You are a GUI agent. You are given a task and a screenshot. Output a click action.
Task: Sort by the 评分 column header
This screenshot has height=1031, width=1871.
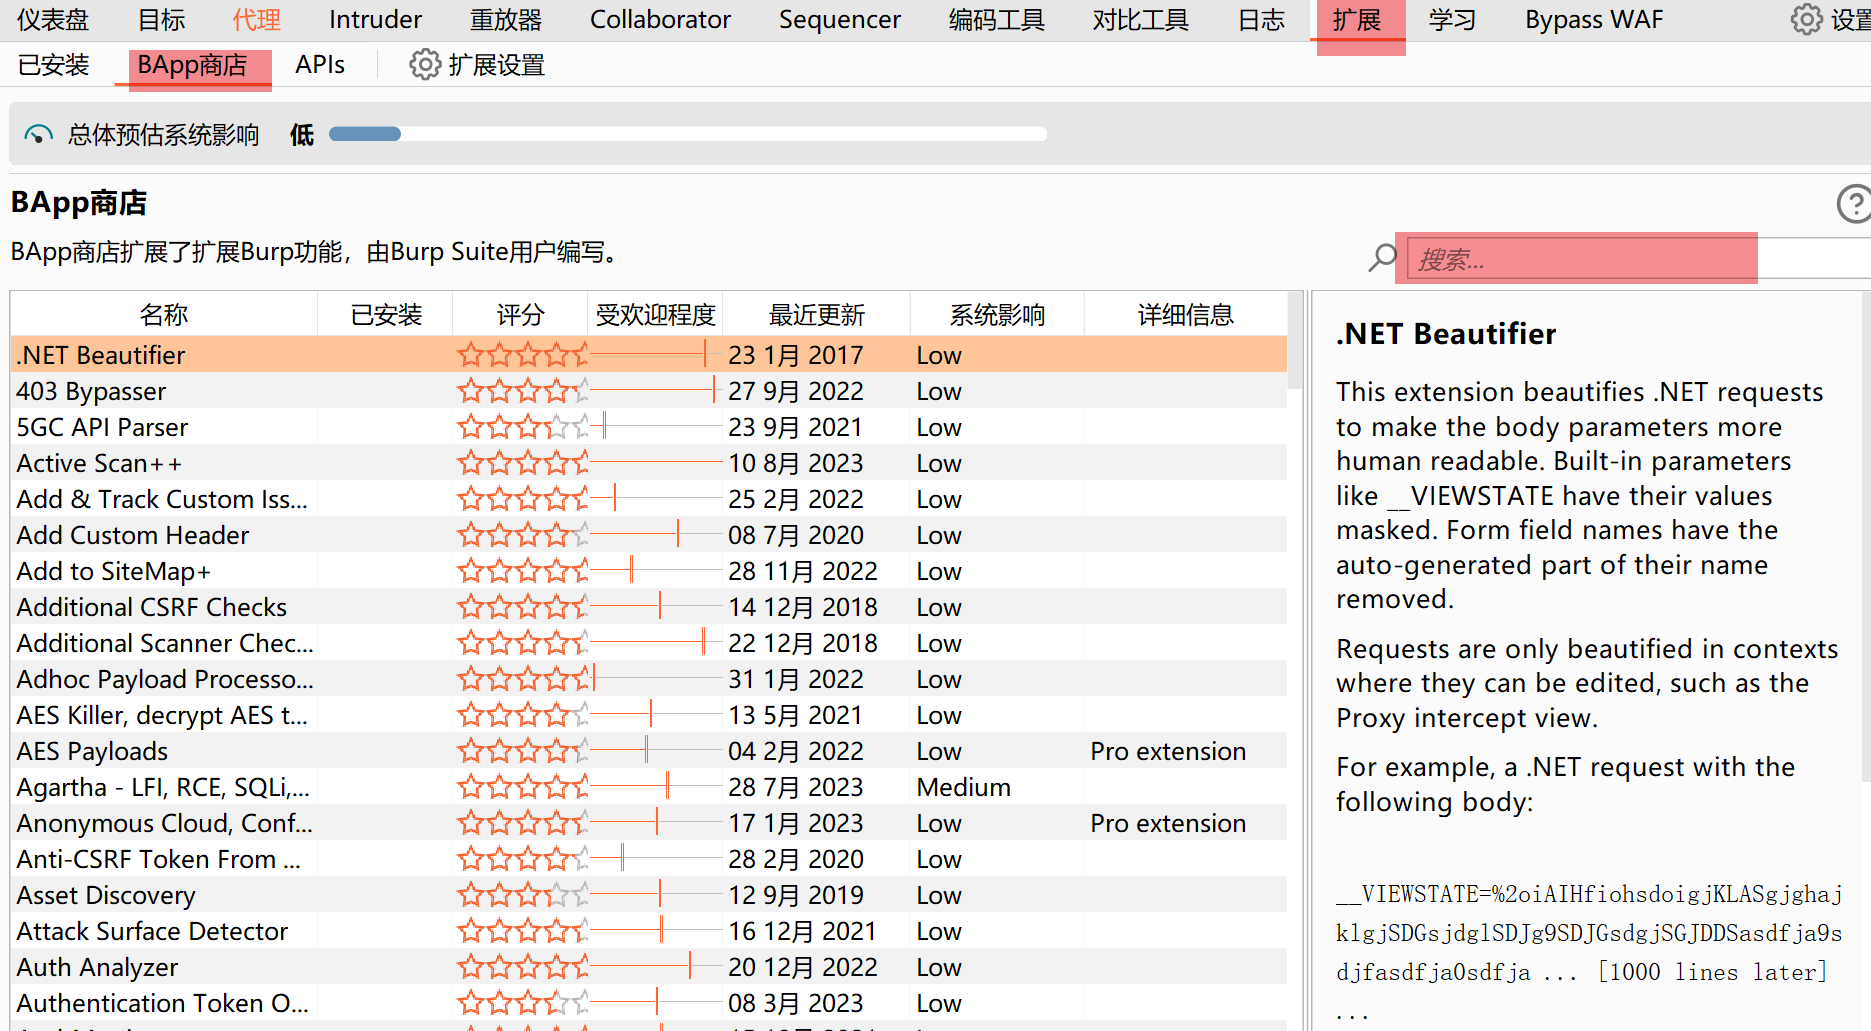520,315
